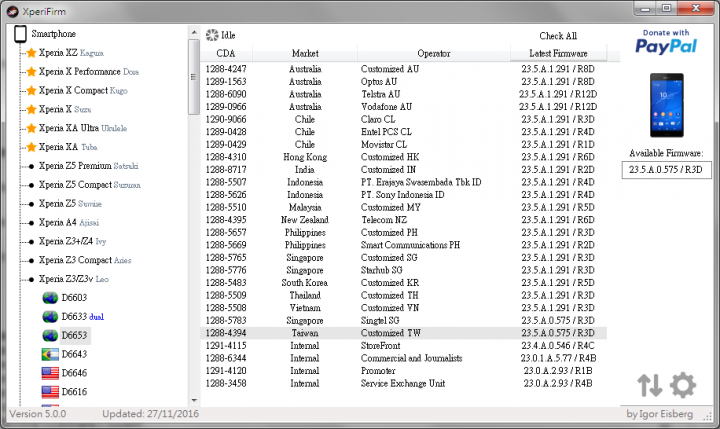Screen dimensions: 720x429
Task: Click the device tree scroll up arrow
Action: (194, 32)
